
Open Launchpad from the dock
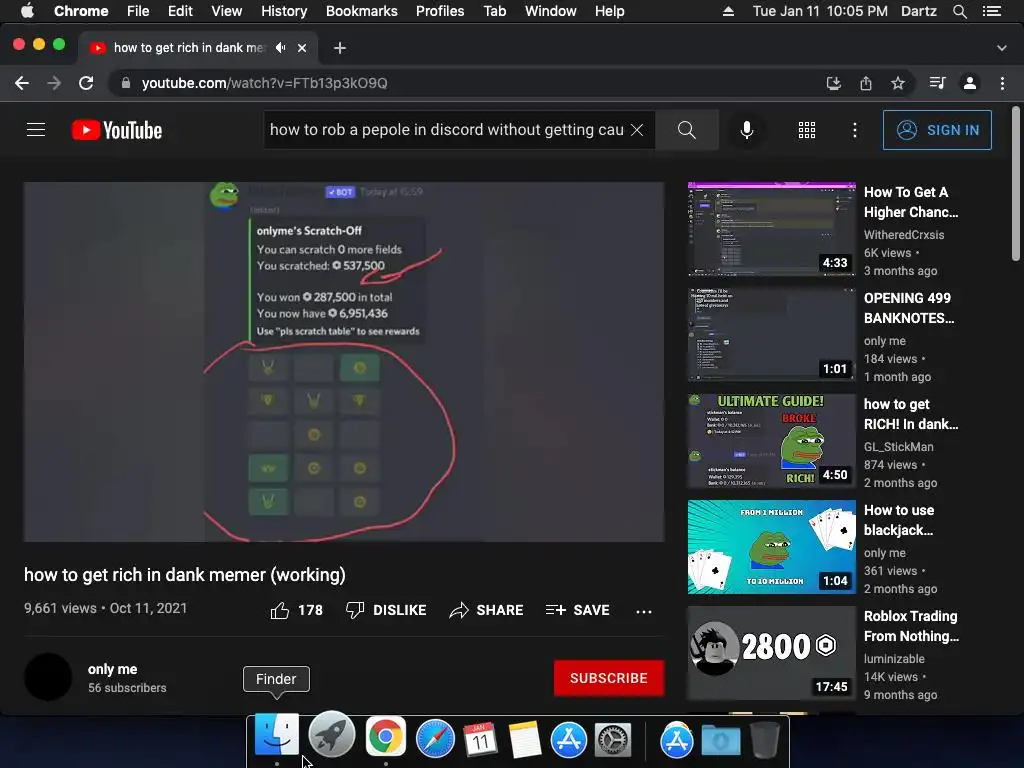pos(331,735)
